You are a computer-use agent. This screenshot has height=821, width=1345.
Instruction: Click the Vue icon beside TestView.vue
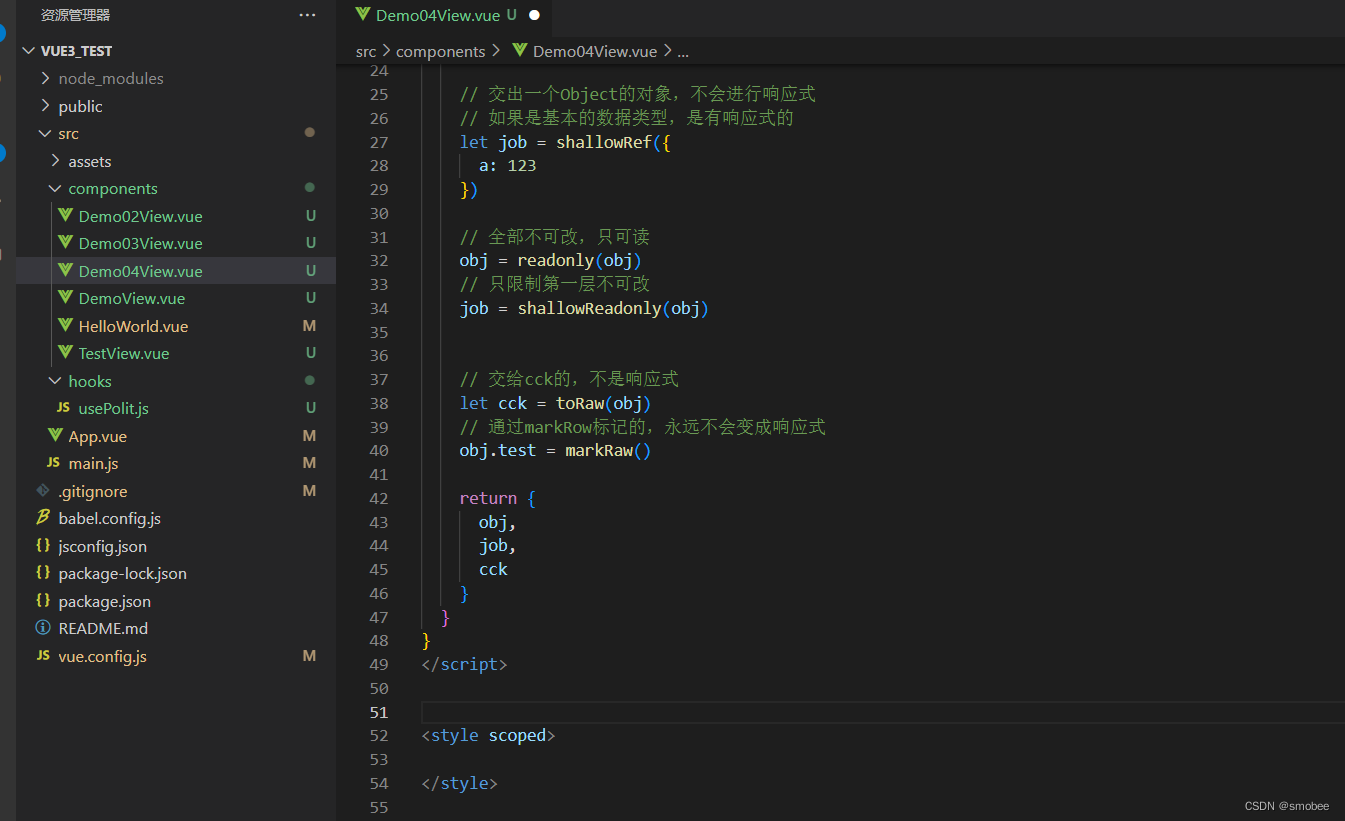pyautogui.click(x=66, y=353)
